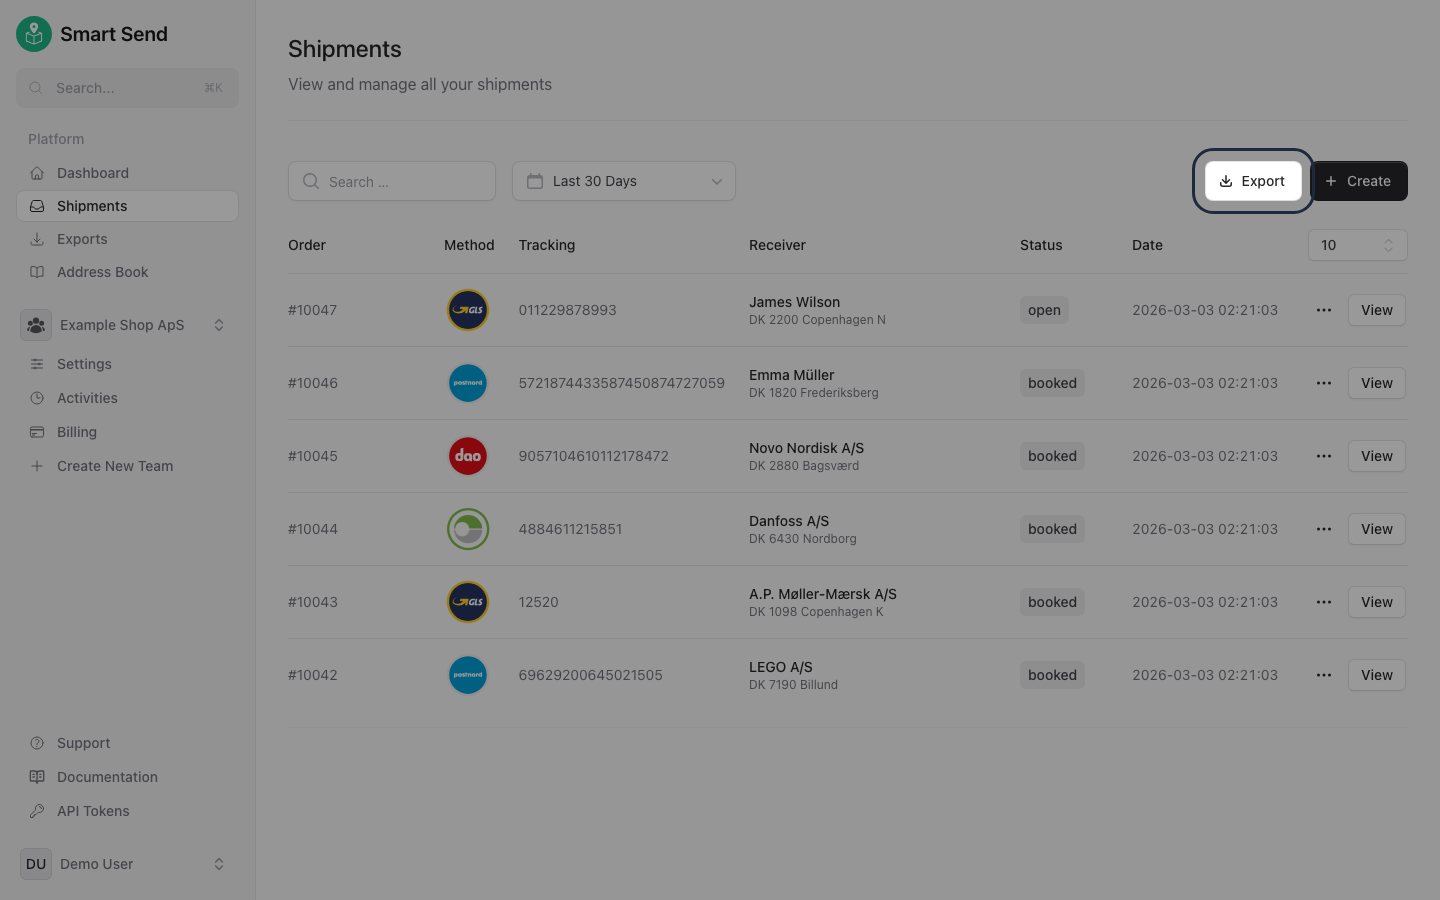Click the Export button
This screenshot has height=900, width=1440.
[x=1252, y=181]
